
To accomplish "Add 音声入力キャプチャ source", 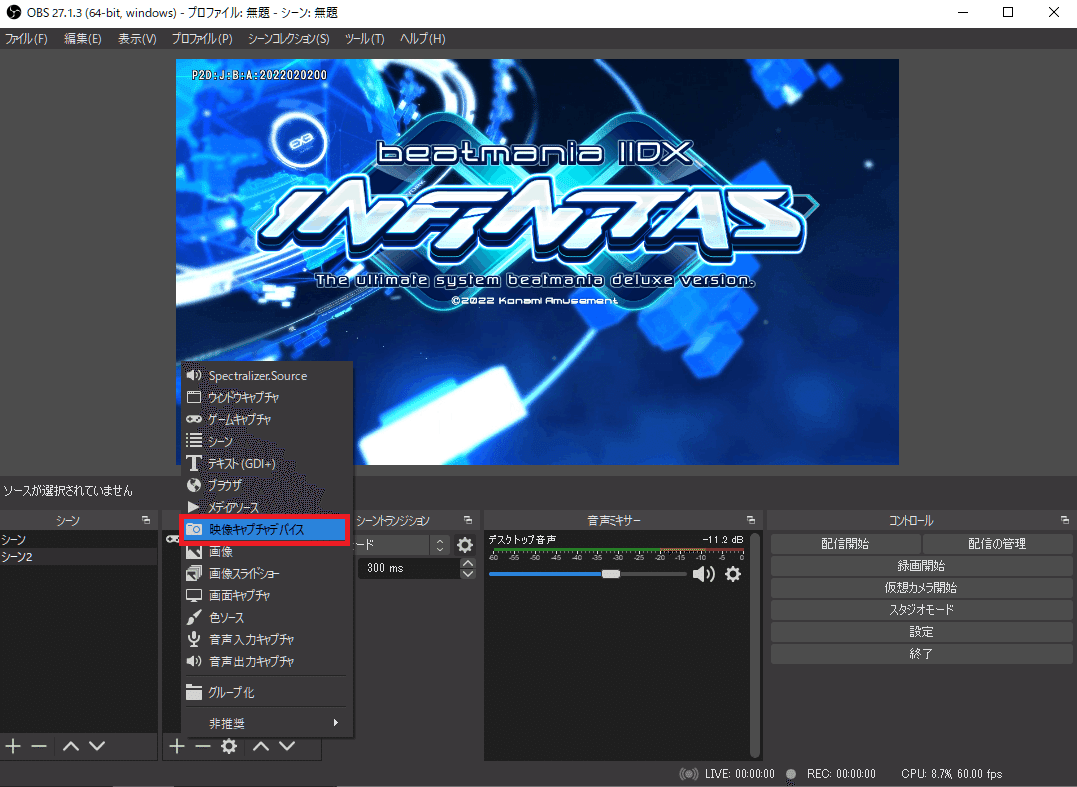I will 267,639.
